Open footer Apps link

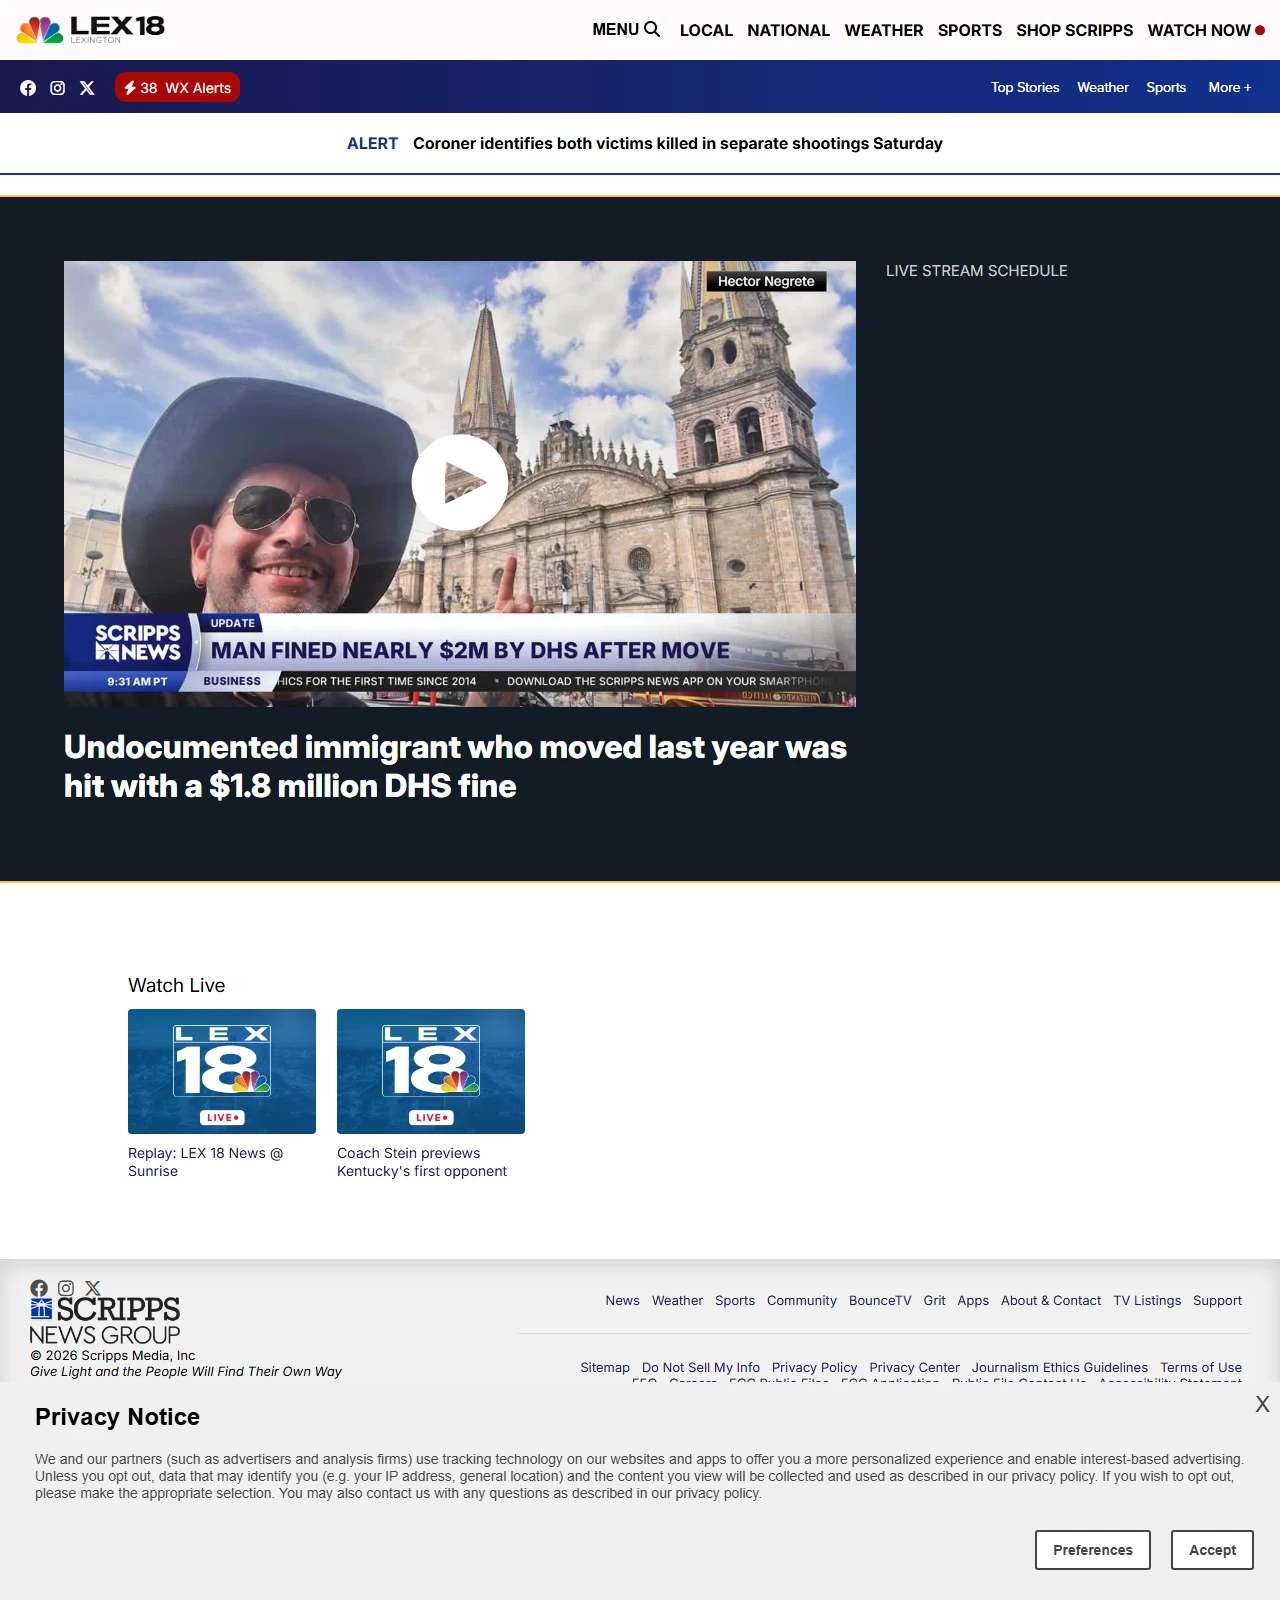point(973,1300)
